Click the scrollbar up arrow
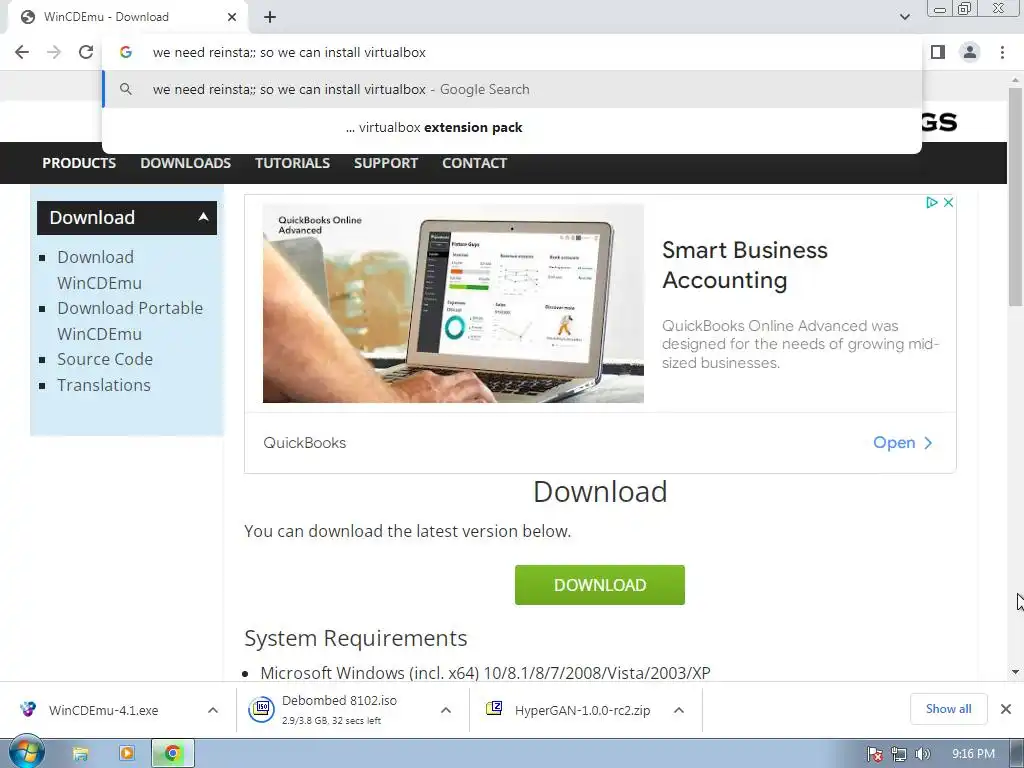 point(1015,80)
